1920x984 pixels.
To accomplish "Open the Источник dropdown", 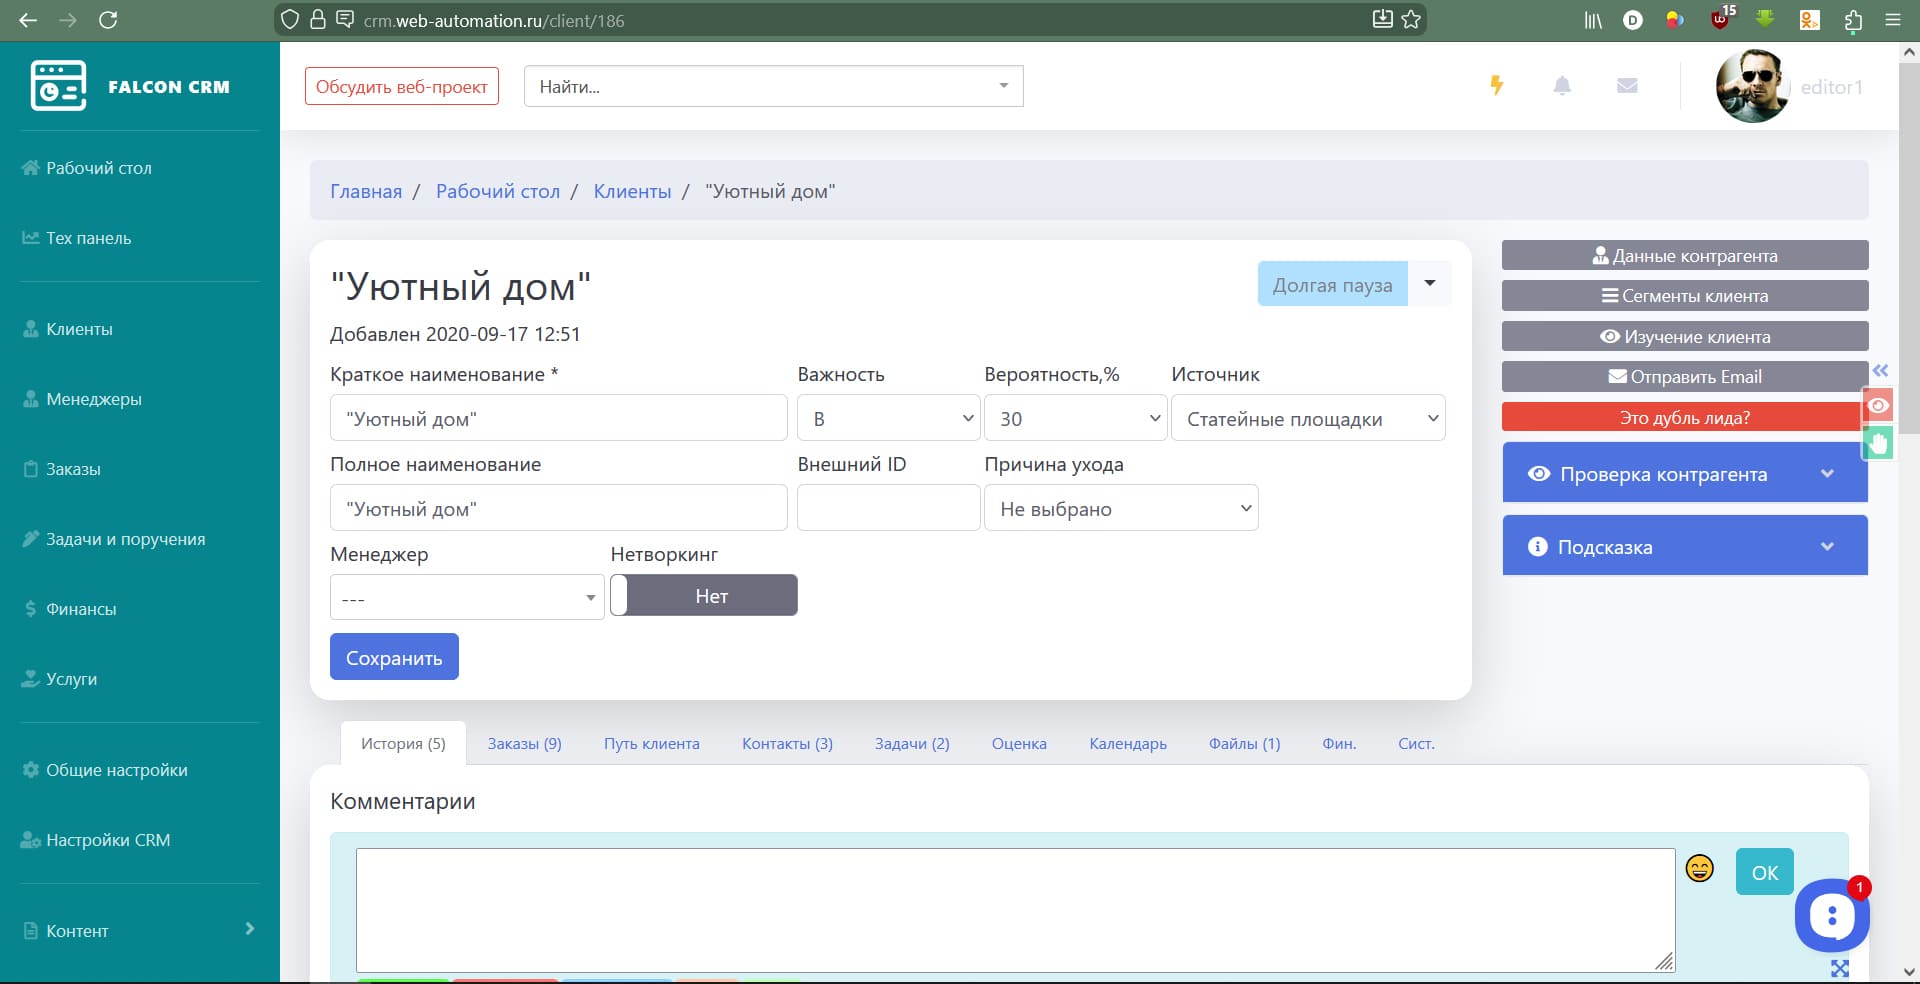I will tap(1307, 419).
